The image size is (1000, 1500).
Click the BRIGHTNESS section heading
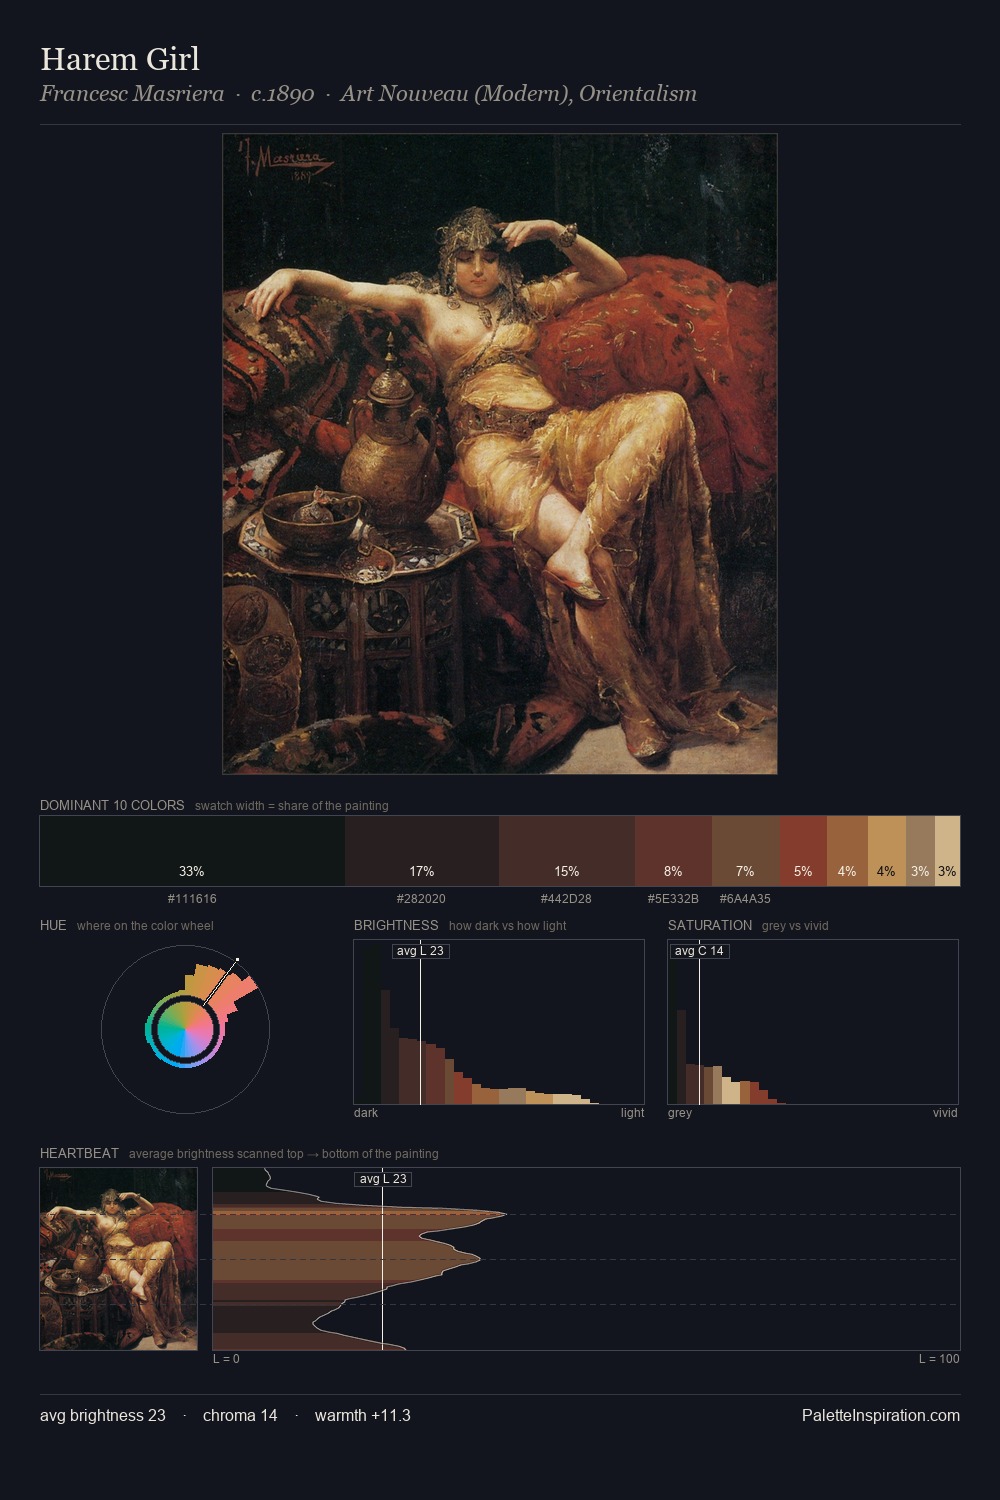(396, 925)
